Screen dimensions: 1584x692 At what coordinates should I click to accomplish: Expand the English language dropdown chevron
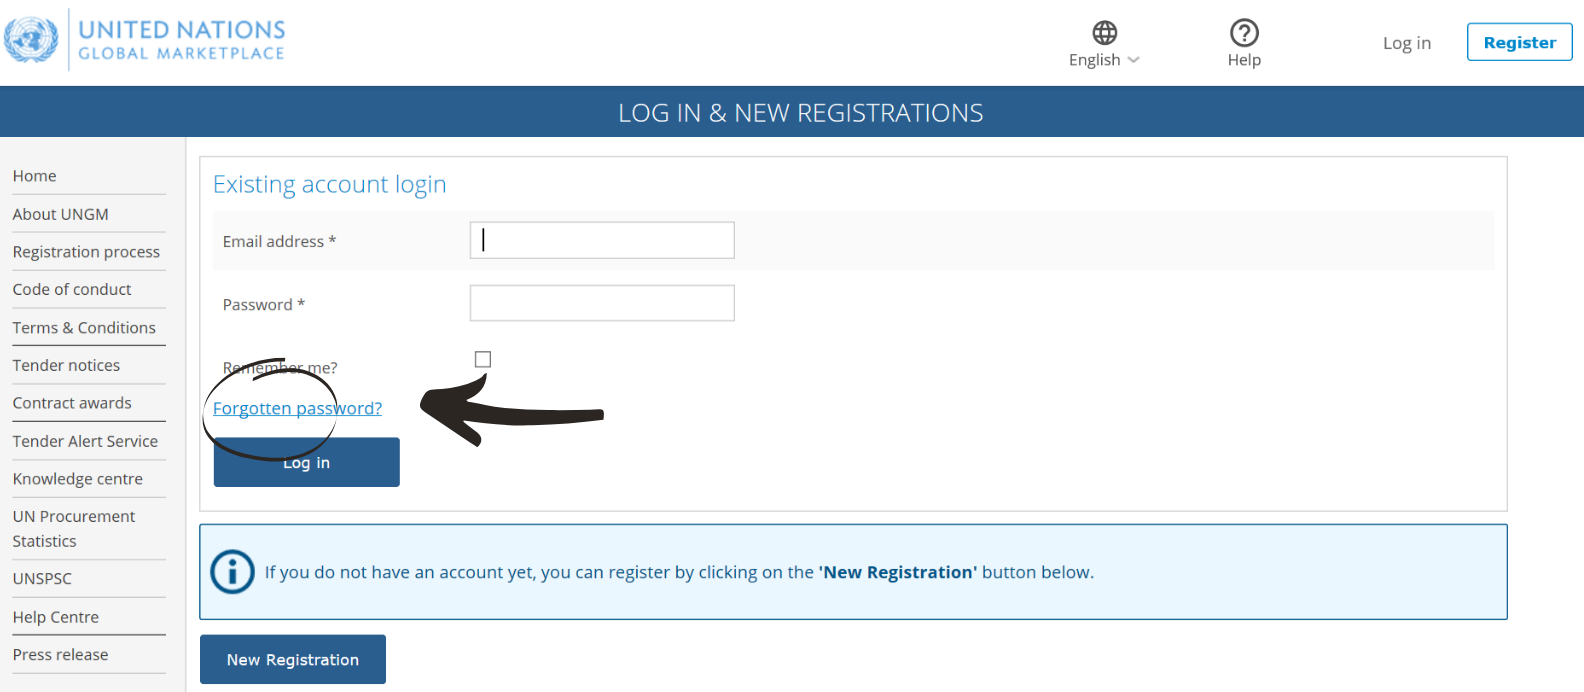(1133, 60)
